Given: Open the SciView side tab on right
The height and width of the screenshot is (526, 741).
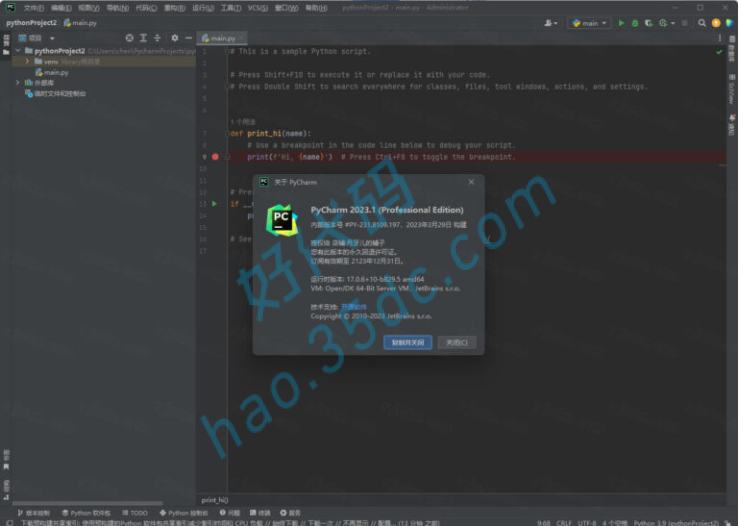Looking at the screenshot, I should tap(732, 89).
